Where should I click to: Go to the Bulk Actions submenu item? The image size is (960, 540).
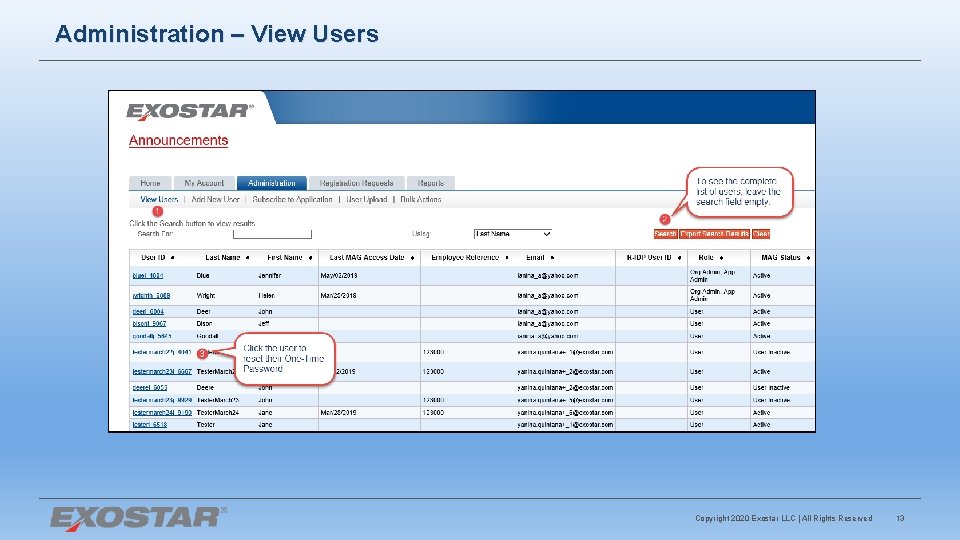(421, 200)
